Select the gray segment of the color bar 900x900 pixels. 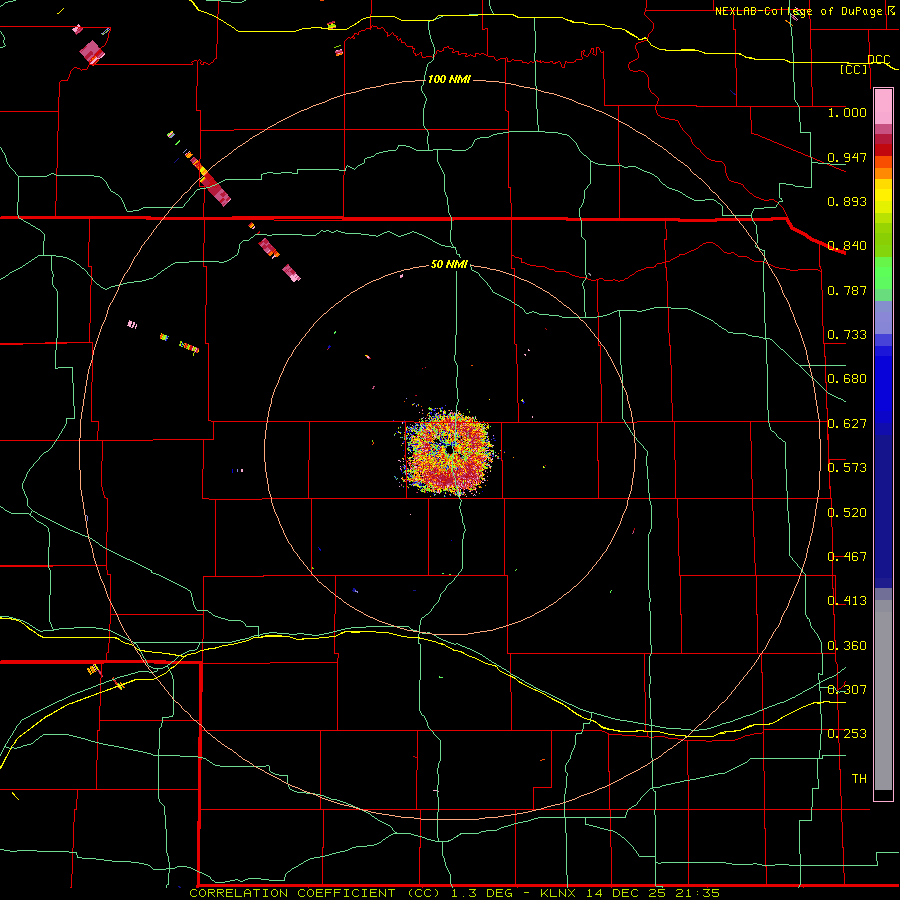click(883, 695)
